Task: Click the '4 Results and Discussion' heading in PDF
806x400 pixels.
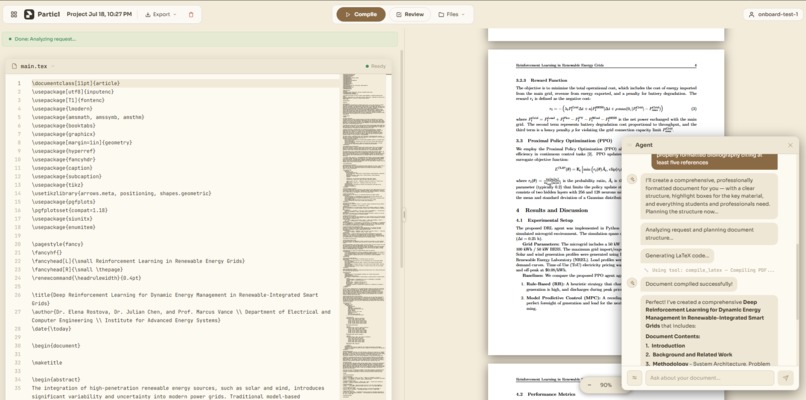Action: click(552, 210)
